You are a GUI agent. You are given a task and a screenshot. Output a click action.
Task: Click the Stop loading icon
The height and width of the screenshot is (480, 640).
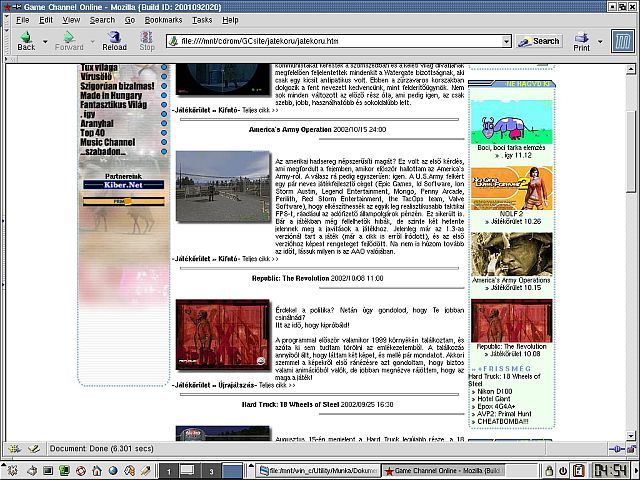point(147,41)
